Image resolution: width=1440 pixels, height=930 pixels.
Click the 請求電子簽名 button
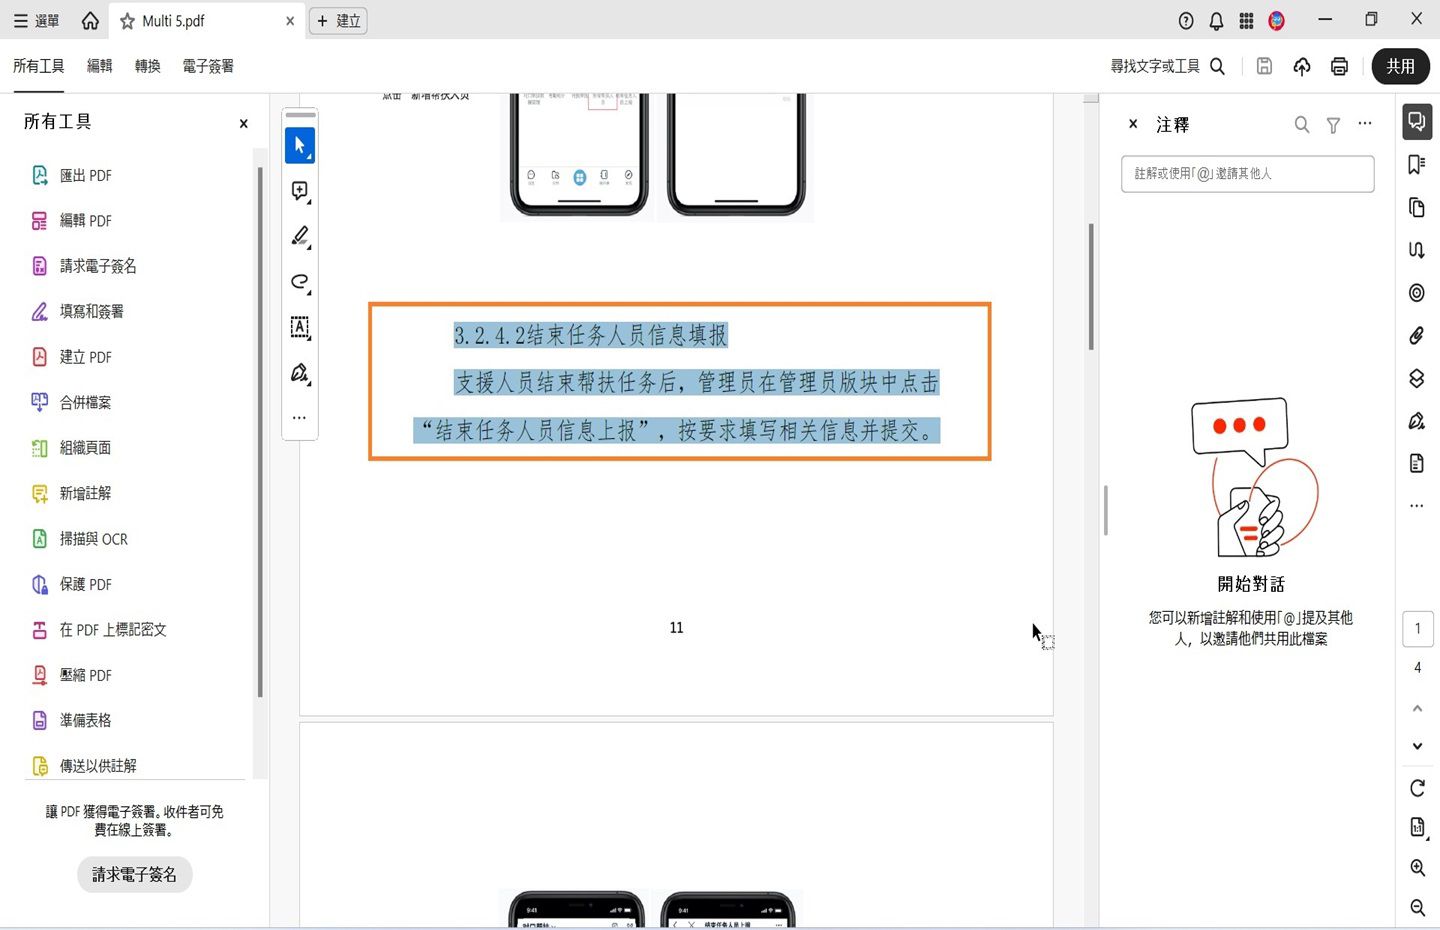point(134,873)
